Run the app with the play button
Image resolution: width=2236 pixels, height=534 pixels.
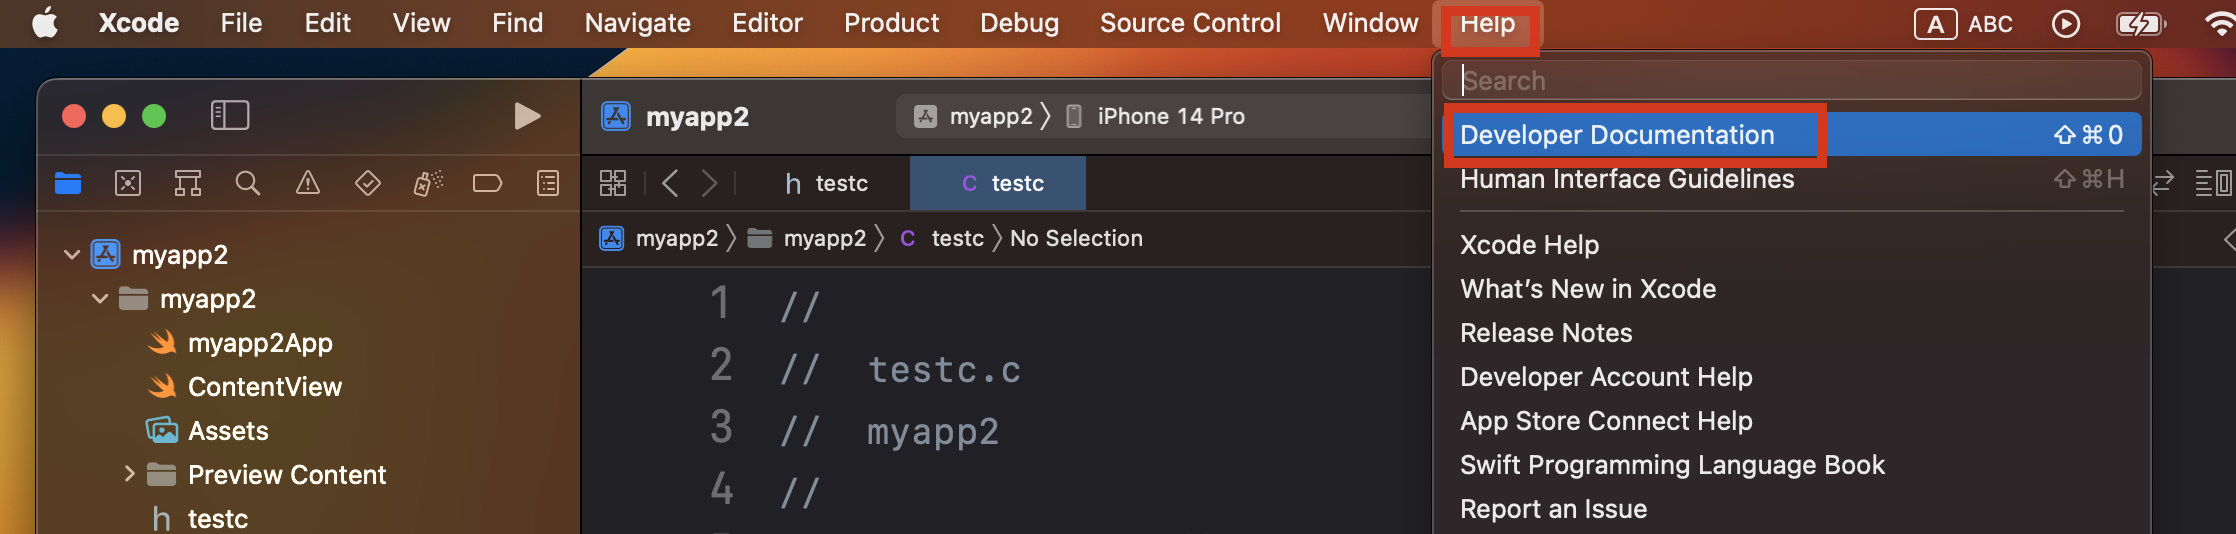point(527,116)
